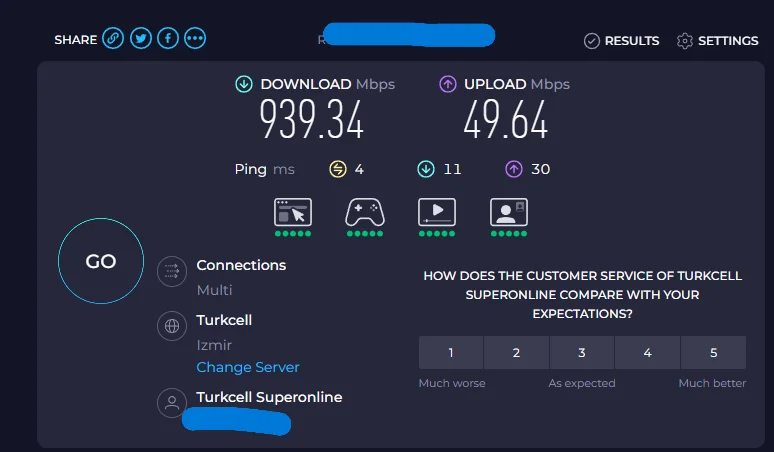The image size is (774, 452).
Task: Open the Results page
Action: tap(621, 41)
